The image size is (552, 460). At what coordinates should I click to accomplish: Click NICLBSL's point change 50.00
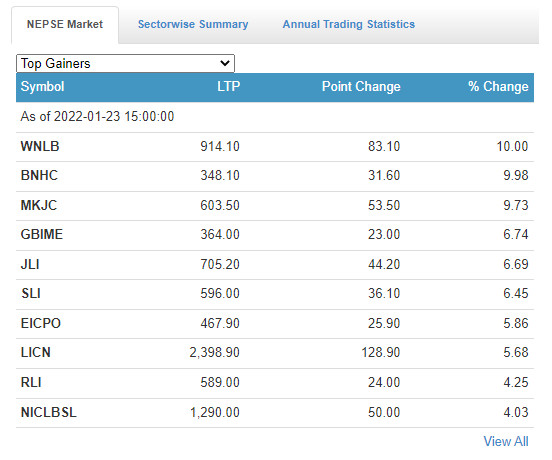[x=384, y=412]
